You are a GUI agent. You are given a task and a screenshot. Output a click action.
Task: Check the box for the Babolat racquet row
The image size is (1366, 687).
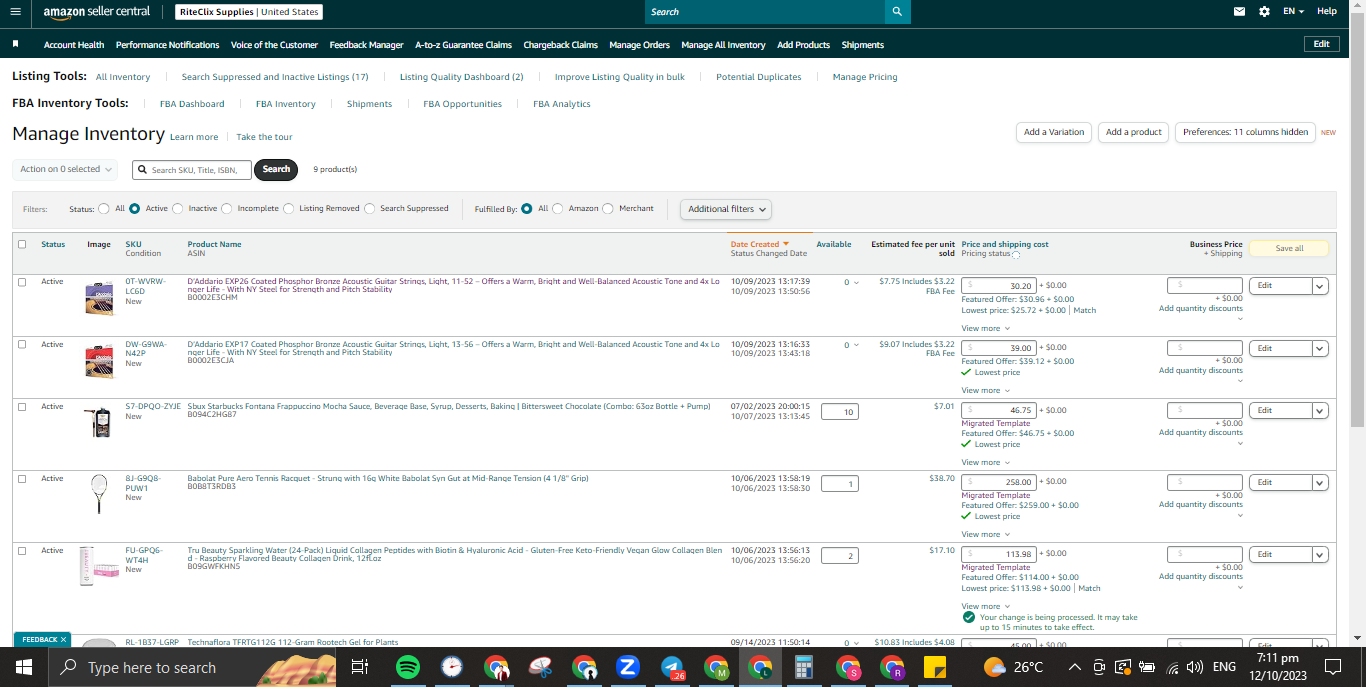[22, 479]
